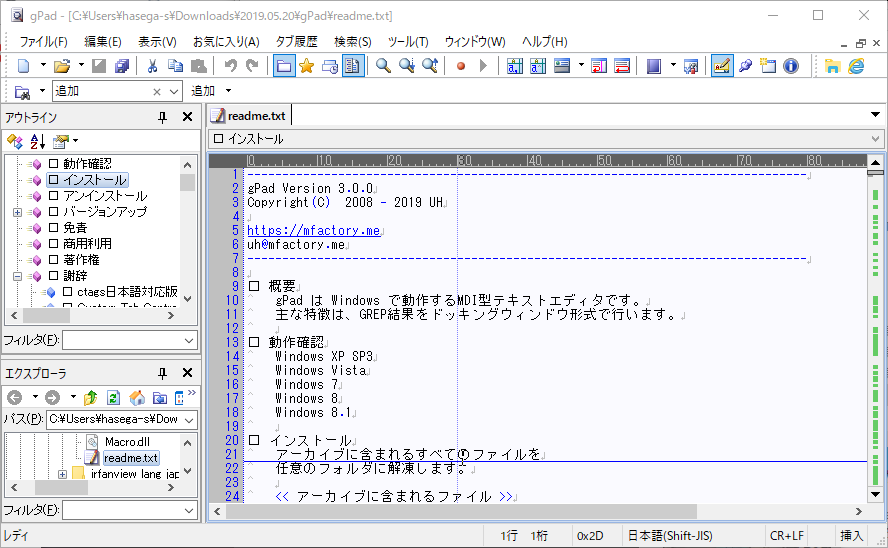Open the https://mfactory.me link
The height and width of the screenshot is (548, 888).
313,230
